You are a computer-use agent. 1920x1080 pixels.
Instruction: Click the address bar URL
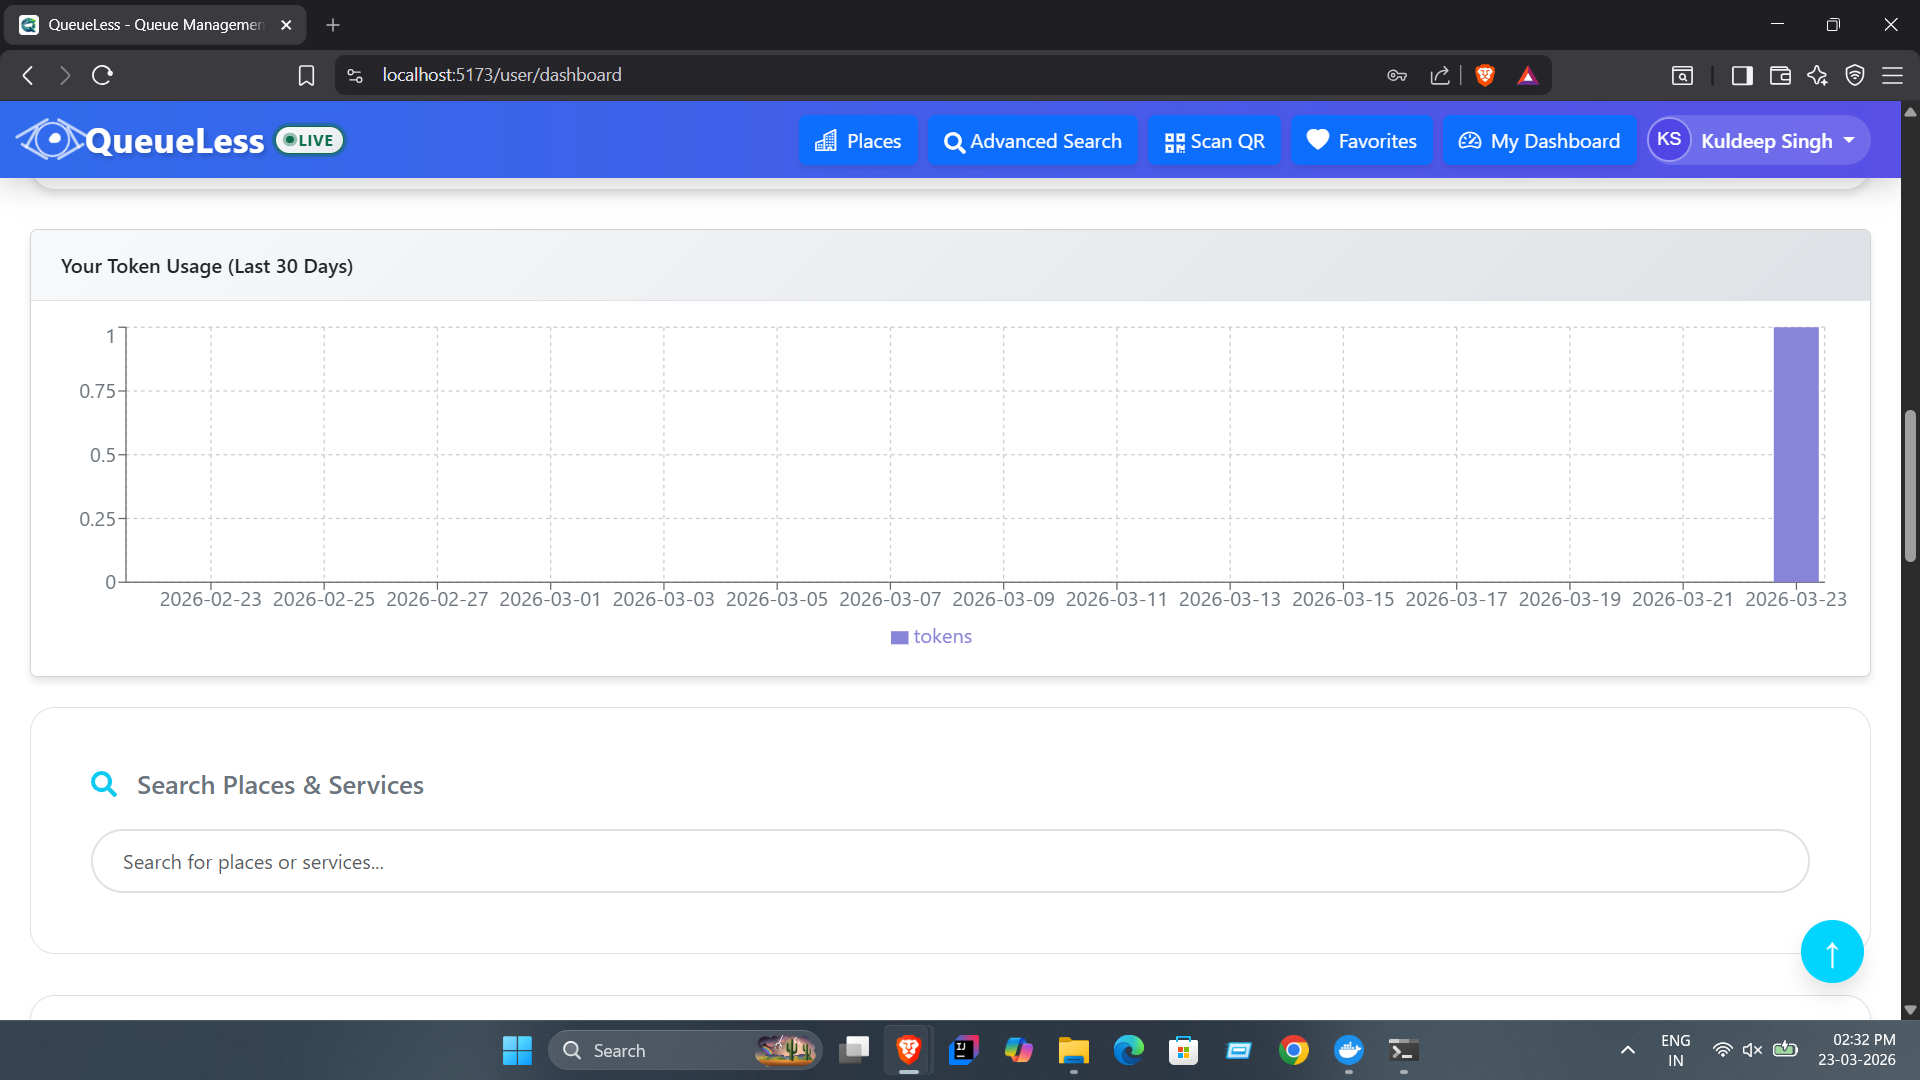coord(501,75)
